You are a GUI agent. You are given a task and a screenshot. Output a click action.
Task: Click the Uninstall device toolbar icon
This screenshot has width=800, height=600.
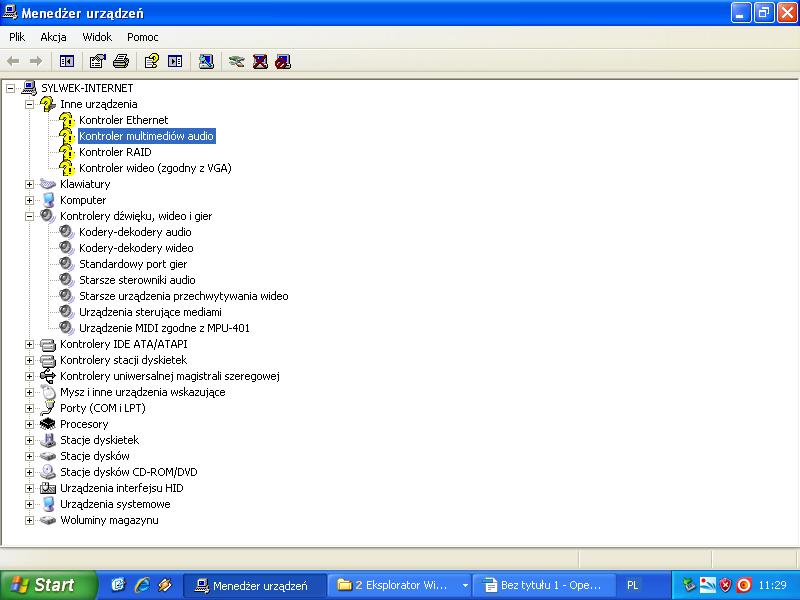pos(260,62)
